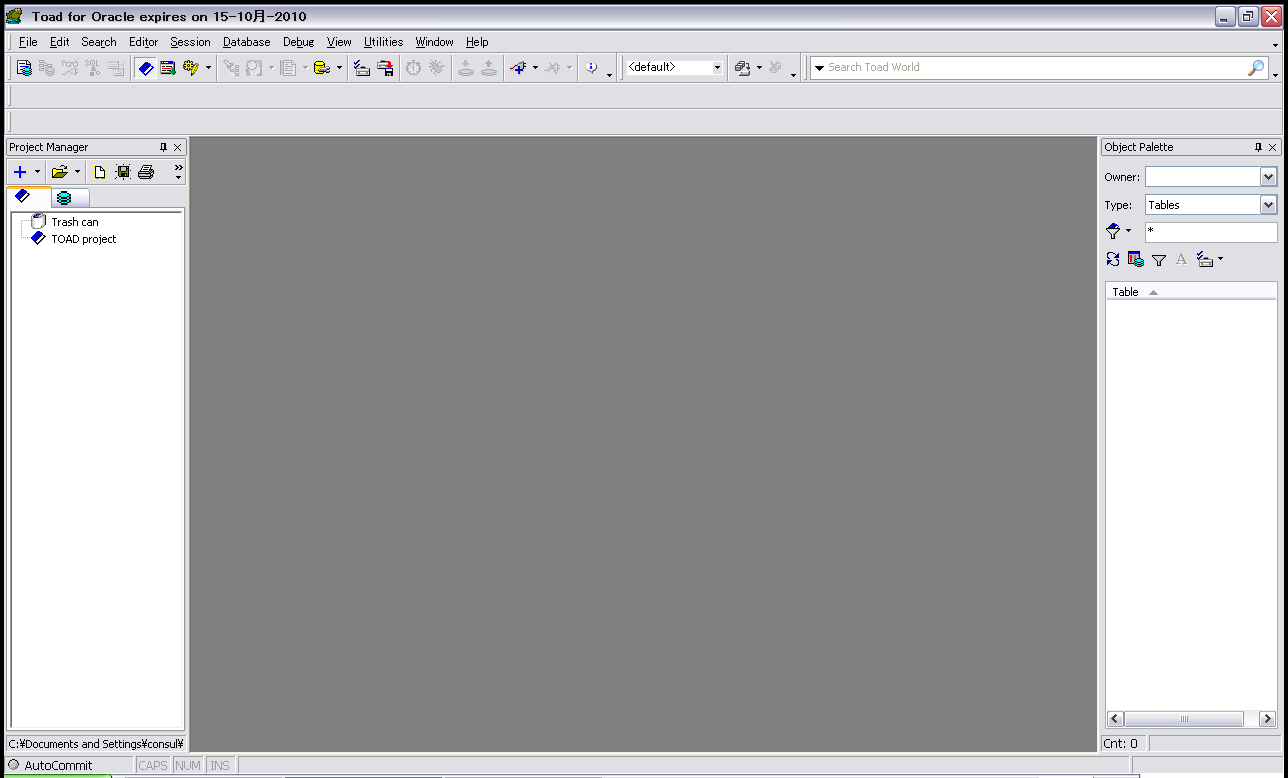The width and height of the screenshot is (1288, 778).
Task: Pin the Object Palette panel
Action: click(1259, 147)
